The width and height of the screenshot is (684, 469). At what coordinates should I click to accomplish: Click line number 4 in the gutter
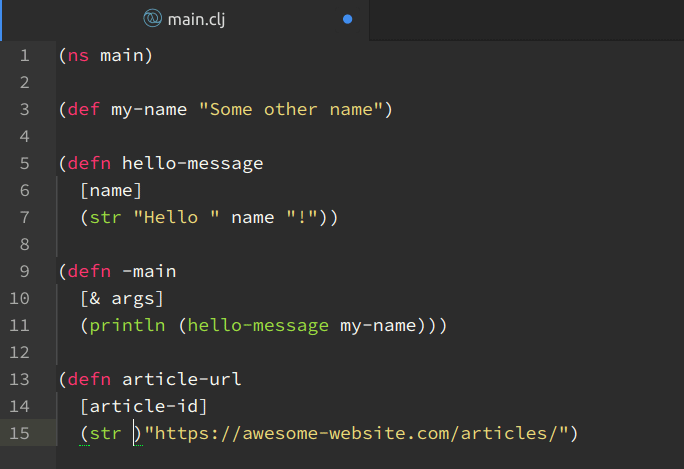click(x=25, y=137)
